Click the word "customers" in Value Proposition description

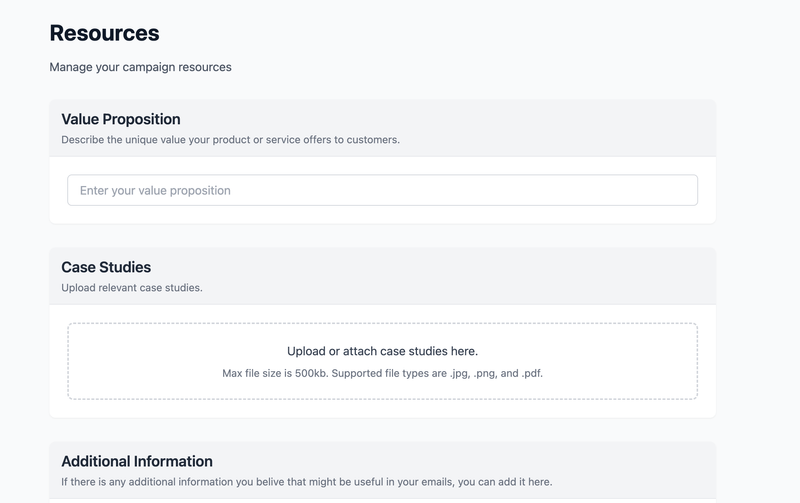tap(372, 139)
